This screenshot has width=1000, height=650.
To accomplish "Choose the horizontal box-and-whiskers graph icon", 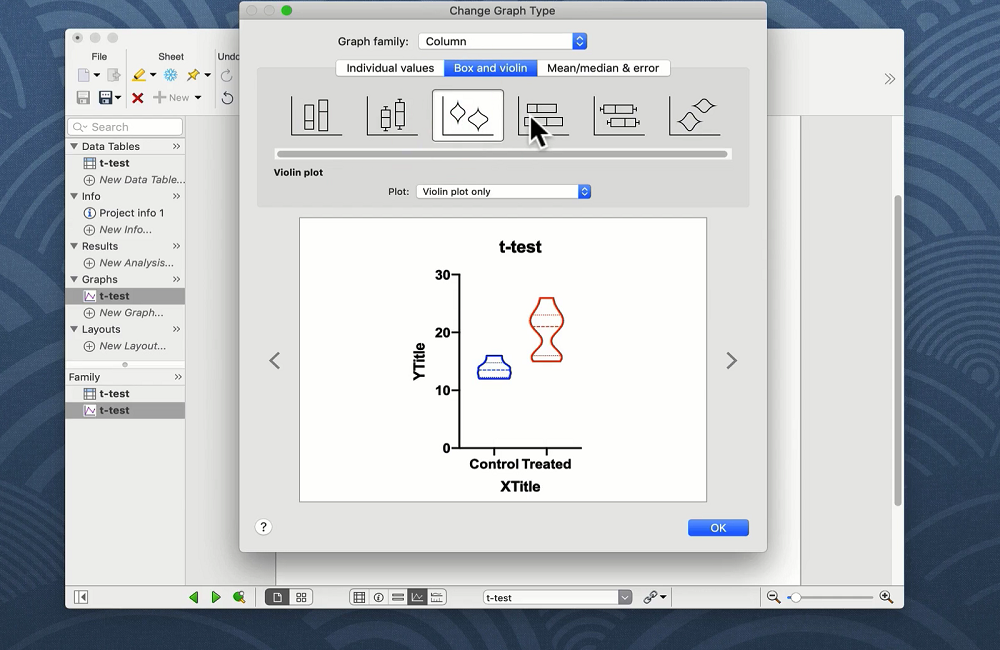I will click(619, 115).
